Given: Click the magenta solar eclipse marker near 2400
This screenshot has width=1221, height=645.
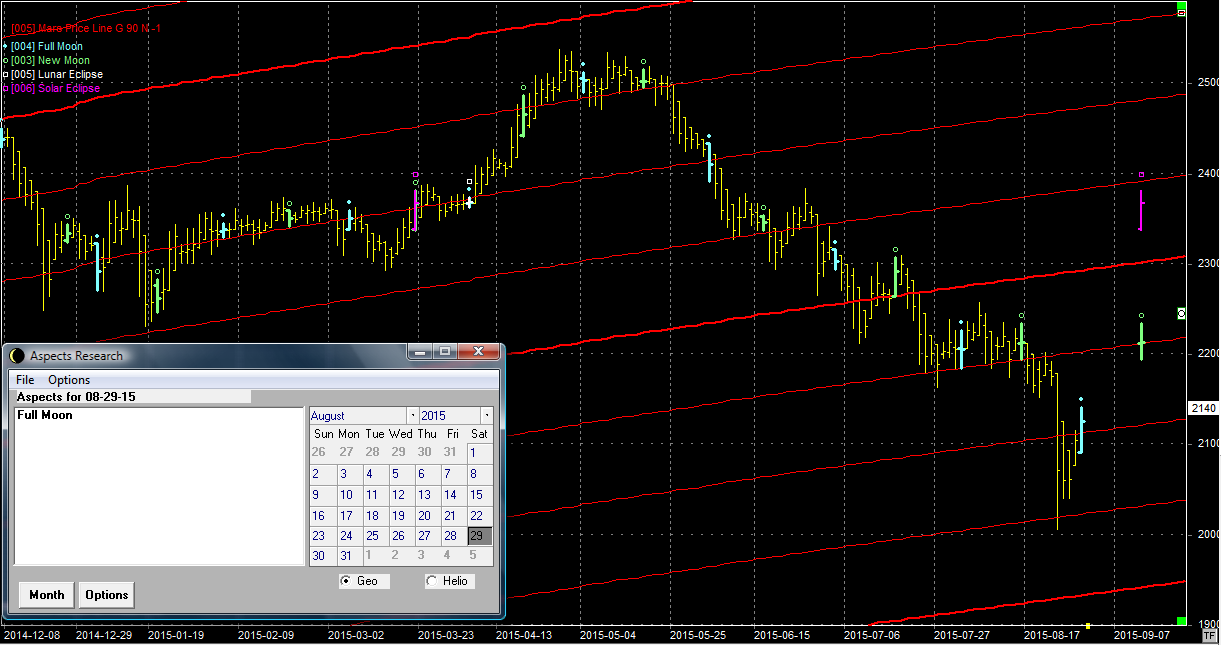Looking at the screenshot, I should 1142,175.
